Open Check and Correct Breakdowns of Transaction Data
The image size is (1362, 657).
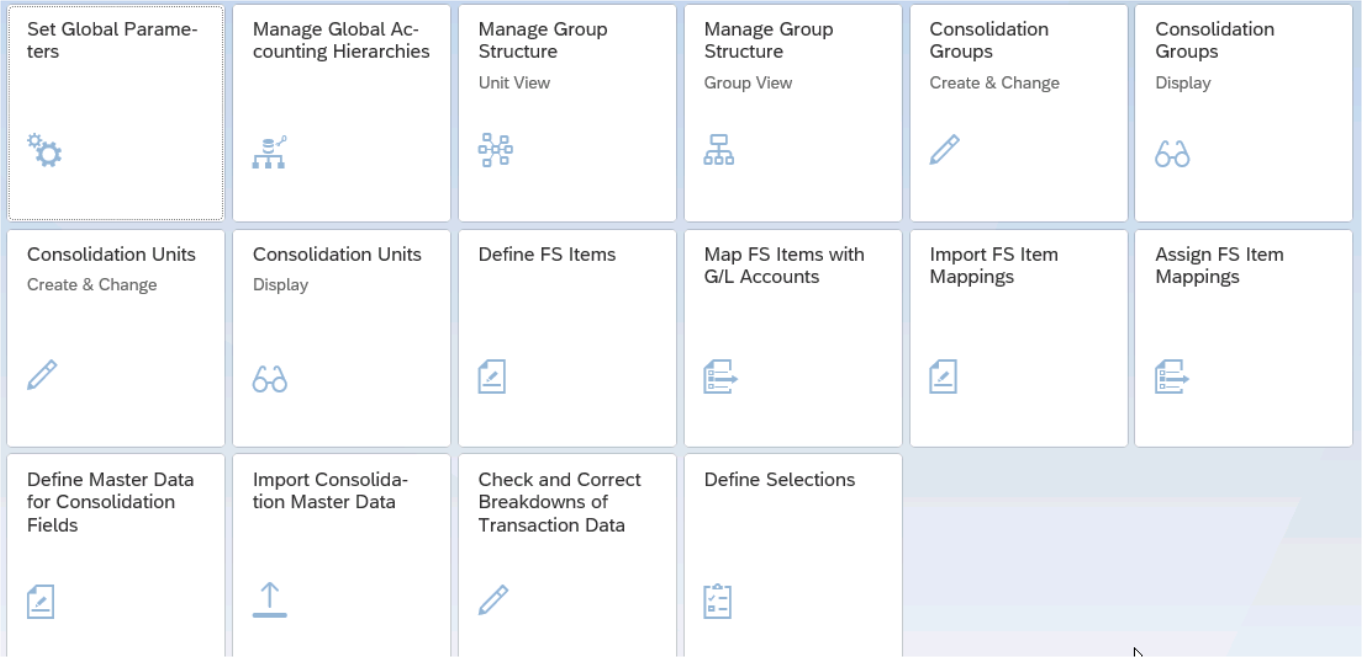(x=567, y=555)
